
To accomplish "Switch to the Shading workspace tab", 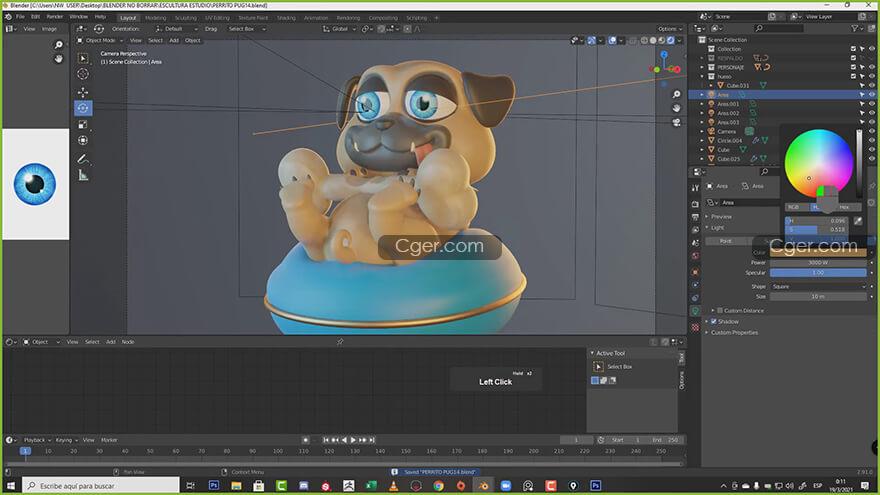I will (286, 18).
